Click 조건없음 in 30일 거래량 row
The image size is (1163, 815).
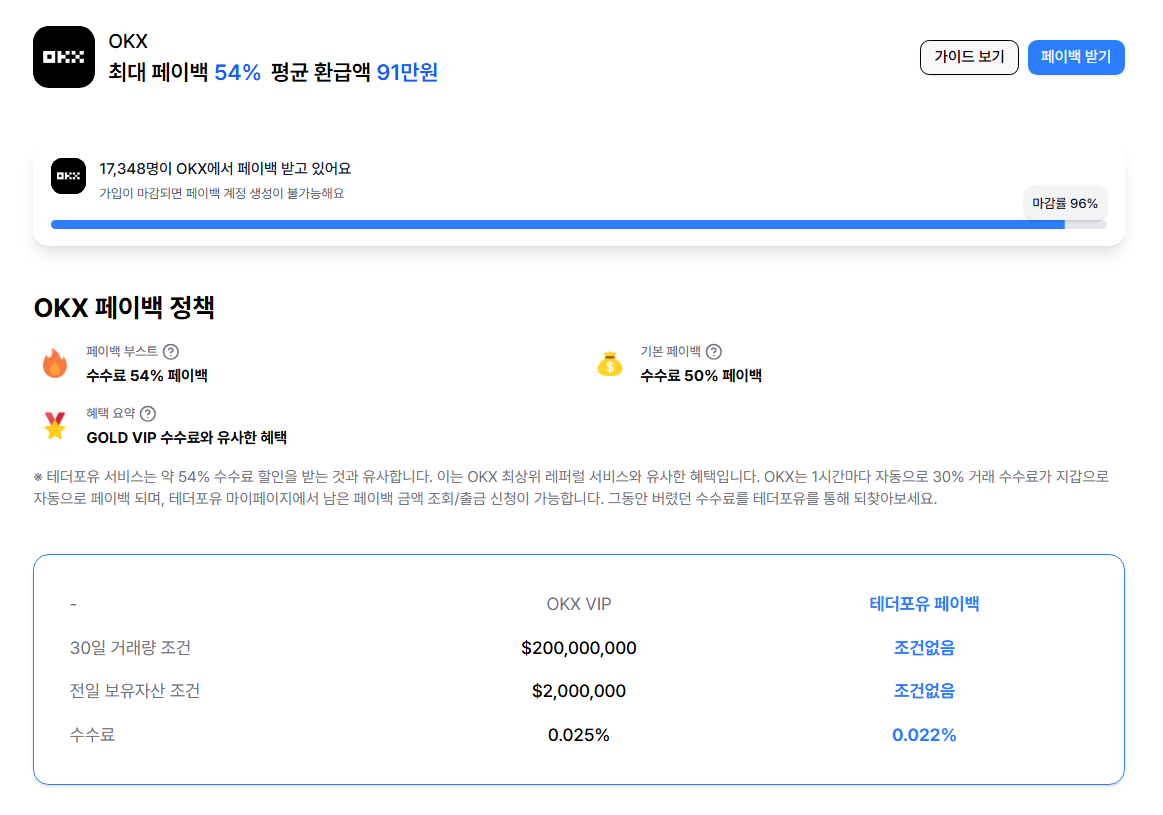point(924,647)
